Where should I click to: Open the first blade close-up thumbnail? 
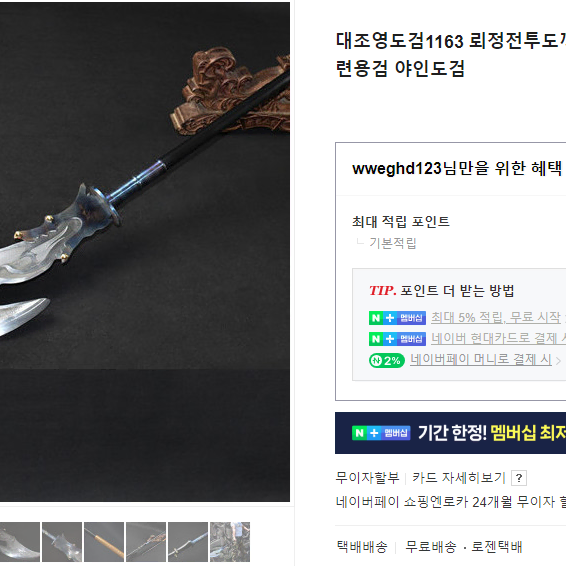20,542
